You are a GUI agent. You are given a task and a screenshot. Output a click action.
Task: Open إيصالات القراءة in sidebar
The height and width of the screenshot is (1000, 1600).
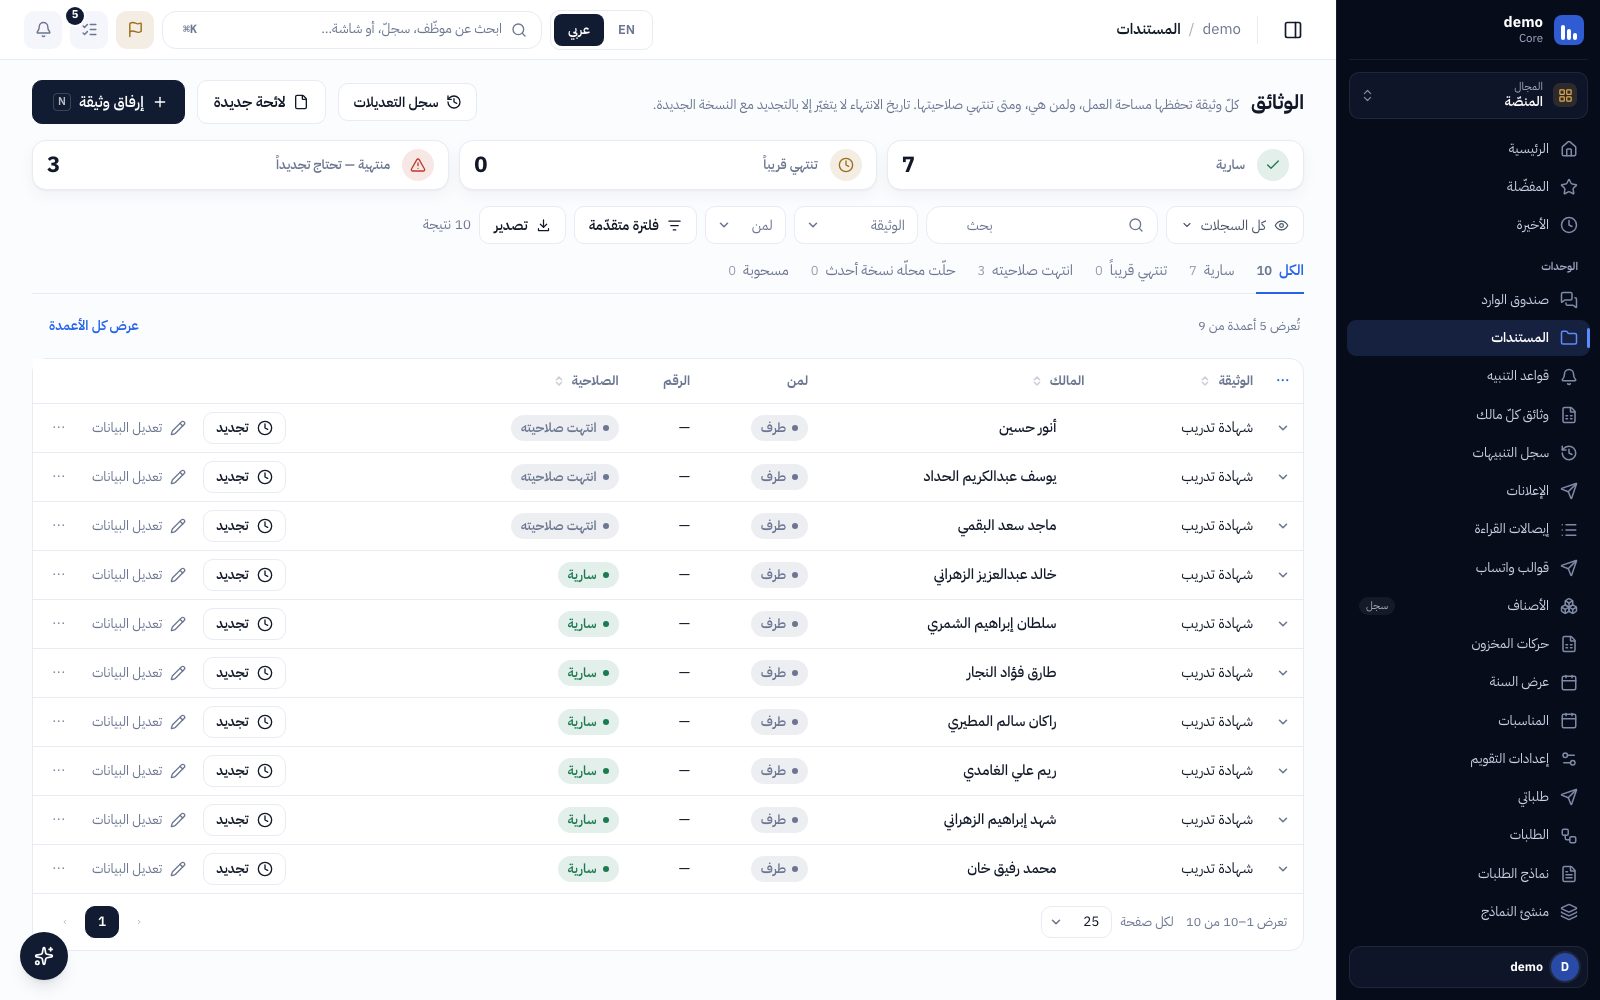[1468, 529]
